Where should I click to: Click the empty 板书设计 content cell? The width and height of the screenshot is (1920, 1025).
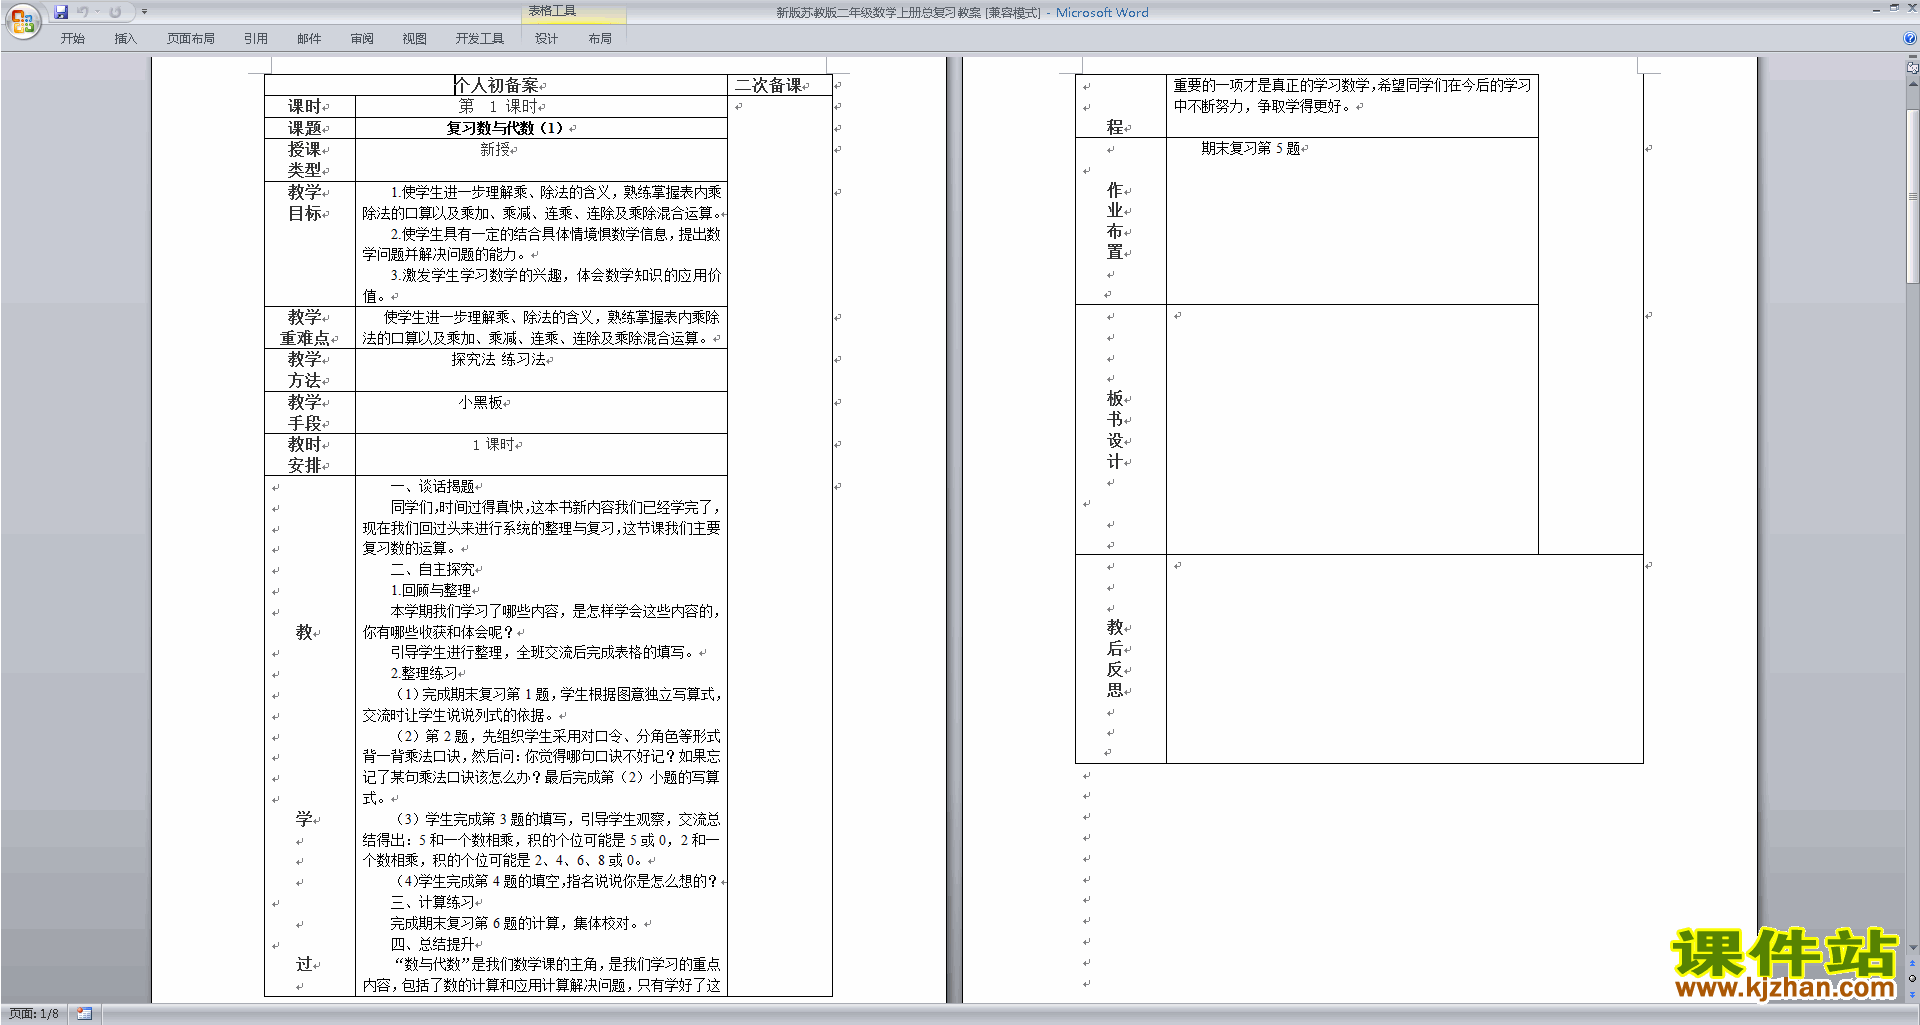coord(1352,429)
